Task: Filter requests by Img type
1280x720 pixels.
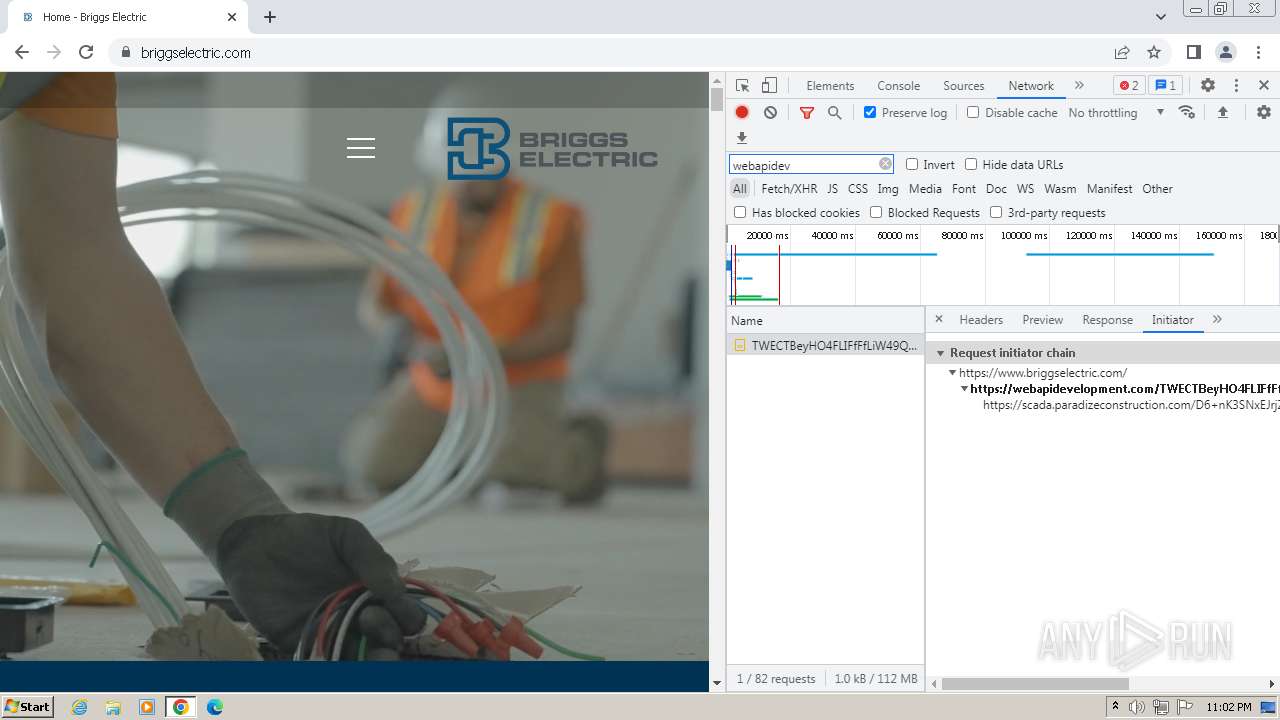Action: 888,189
